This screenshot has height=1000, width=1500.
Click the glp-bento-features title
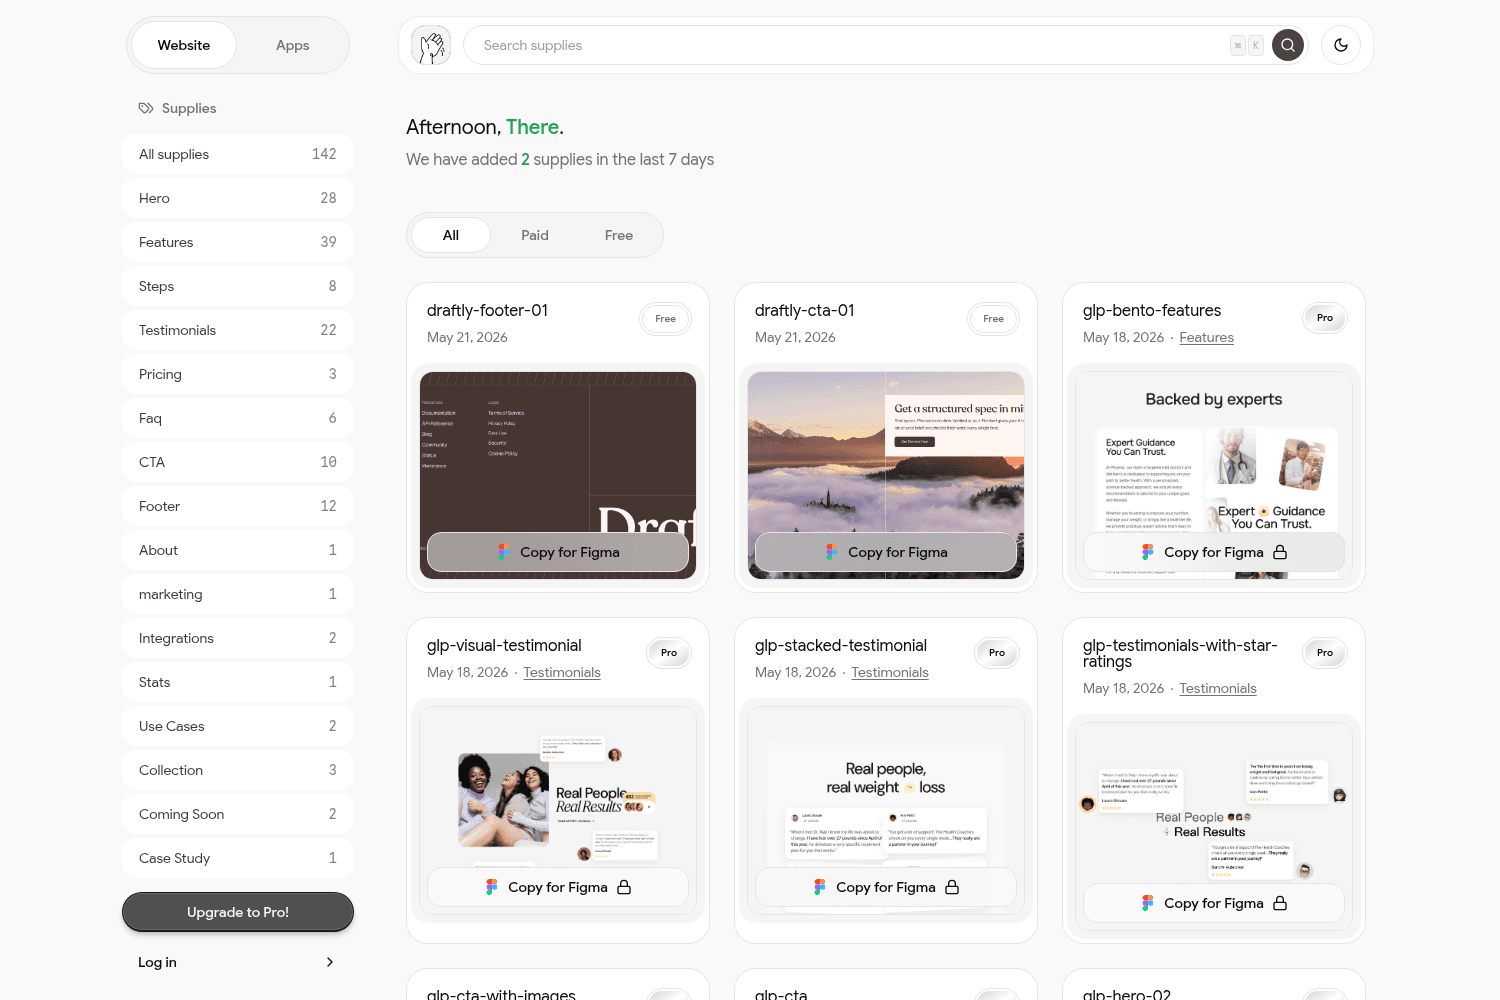click(x=1152, y=311)
